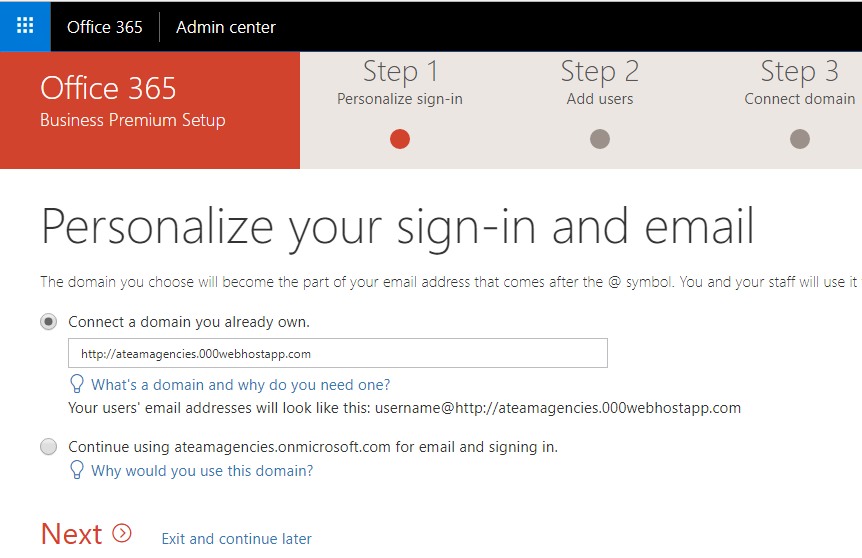Select 'Continue using ateamagencies.onmicrosoft.com' option
The image size is (862, 558).
[48, 446]
